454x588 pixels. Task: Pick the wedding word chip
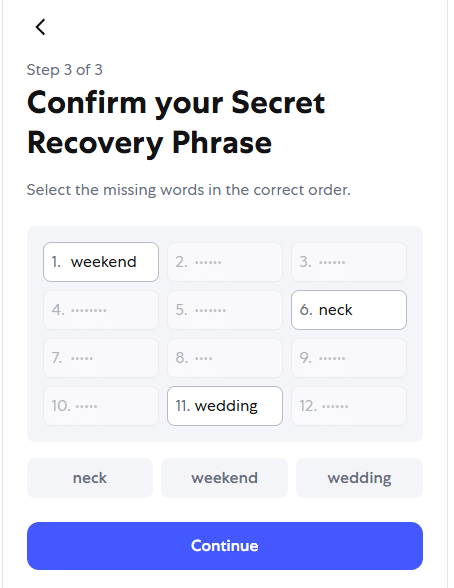pyautogui.click(x=360, y=478)
